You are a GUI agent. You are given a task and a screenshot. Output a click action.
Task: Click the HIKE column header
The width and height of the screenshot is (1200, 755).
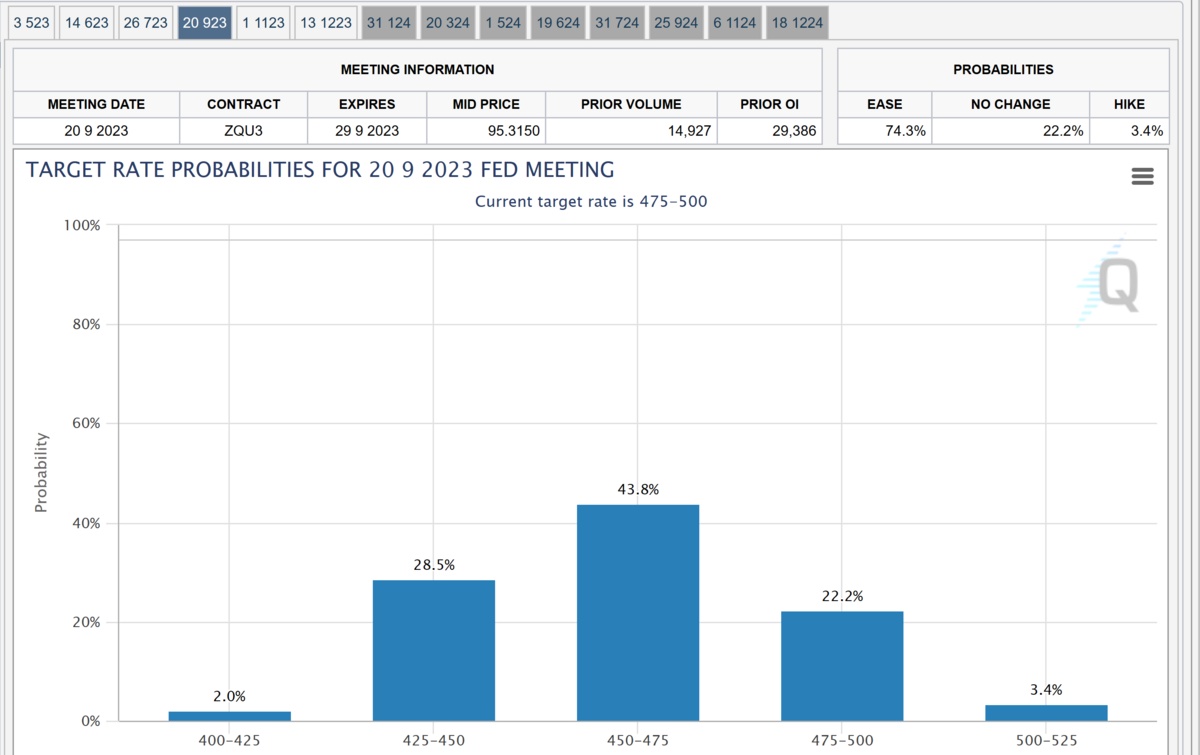pos(1130,104)
